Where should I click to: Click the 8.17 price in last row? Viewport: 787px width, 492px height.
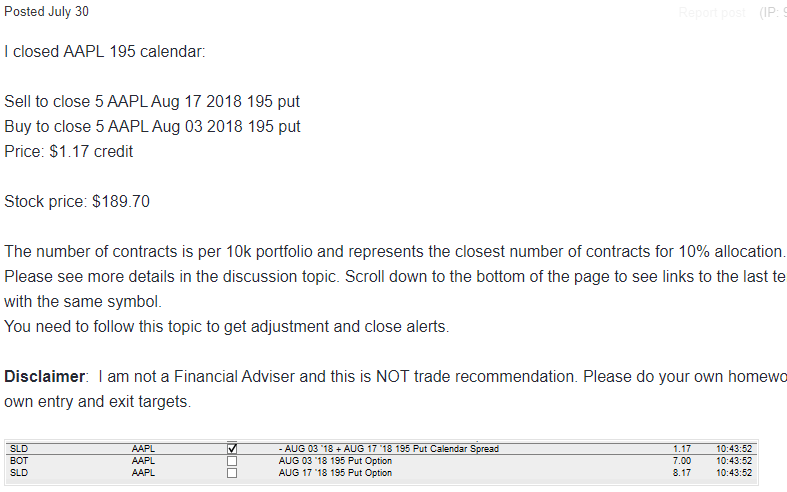(682, 473)
